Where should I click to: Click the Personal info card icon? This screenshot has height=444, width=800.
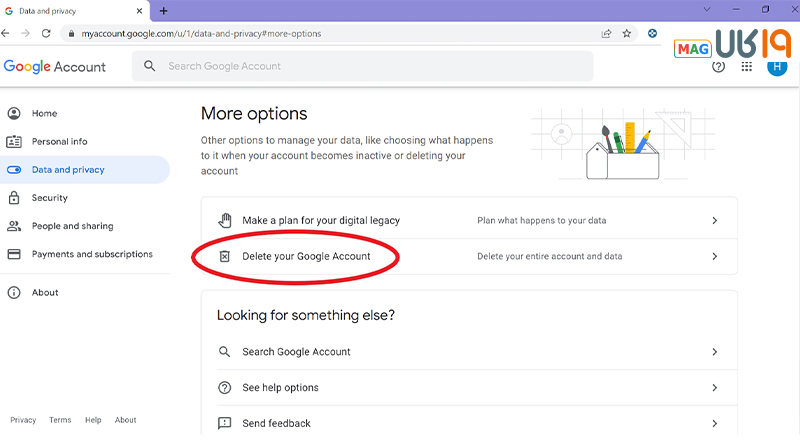14,141
